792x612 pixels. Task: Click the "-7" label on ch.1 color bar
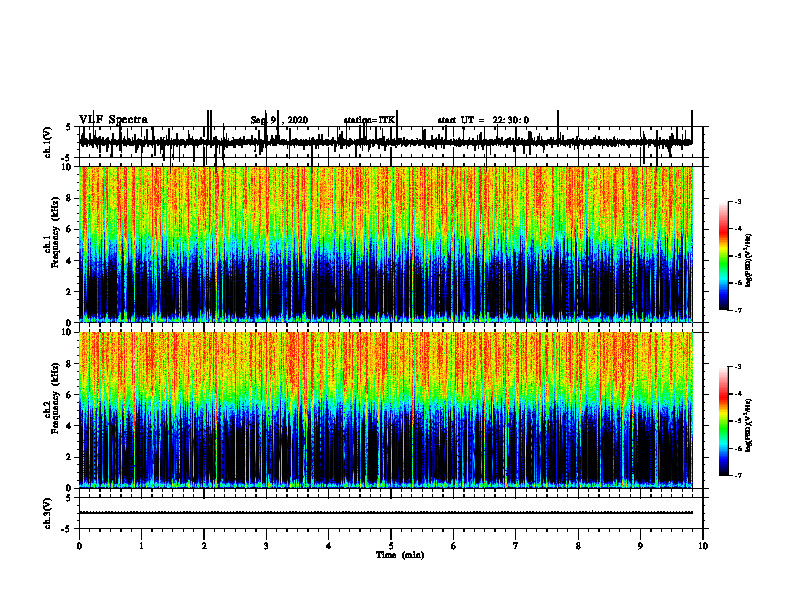[x=738, y=310]
